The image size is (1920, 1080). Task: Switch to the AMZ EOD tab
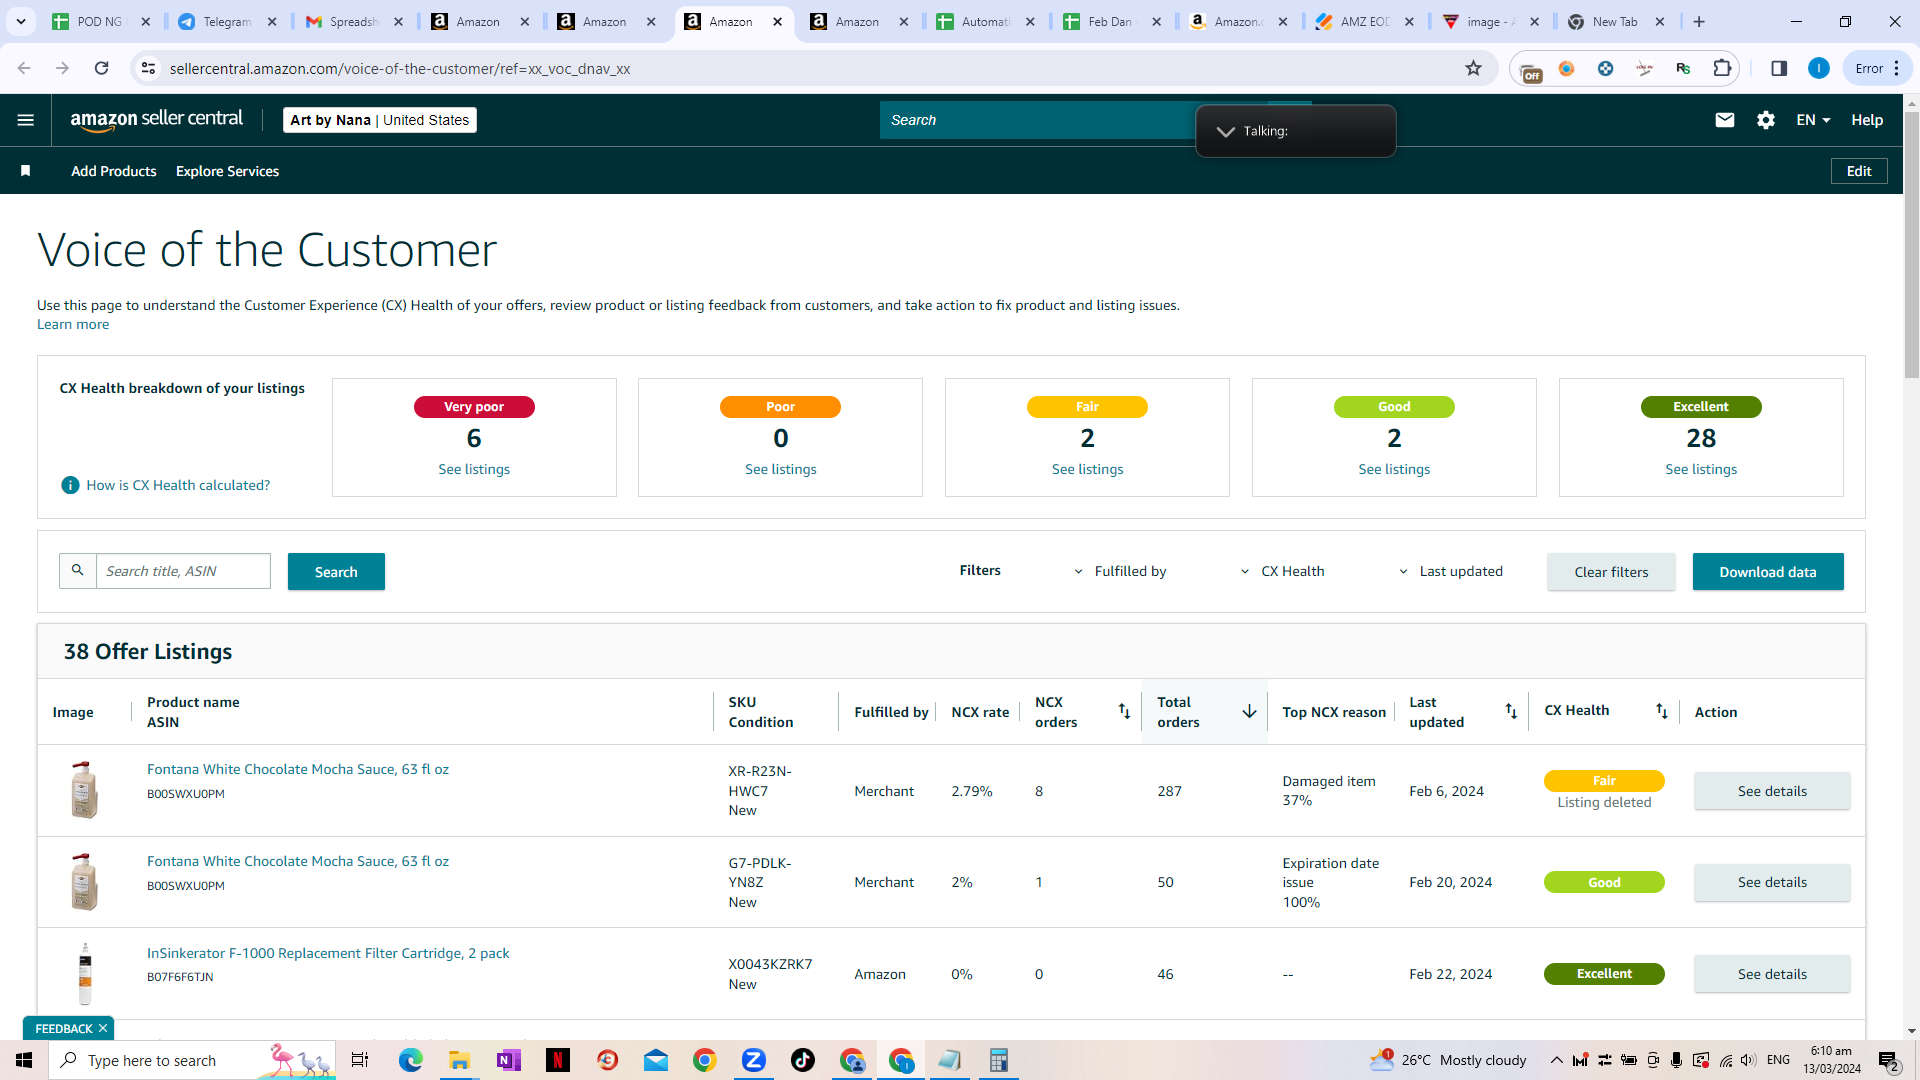point(1365,21)
